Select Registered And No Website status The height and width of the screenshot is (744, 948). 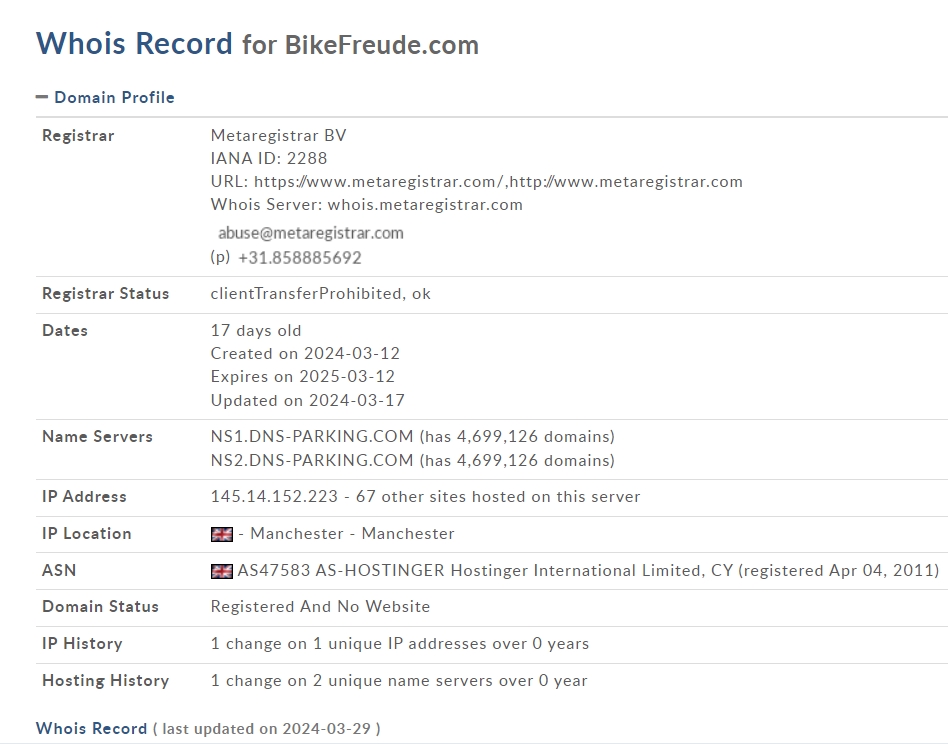point(320,607)
